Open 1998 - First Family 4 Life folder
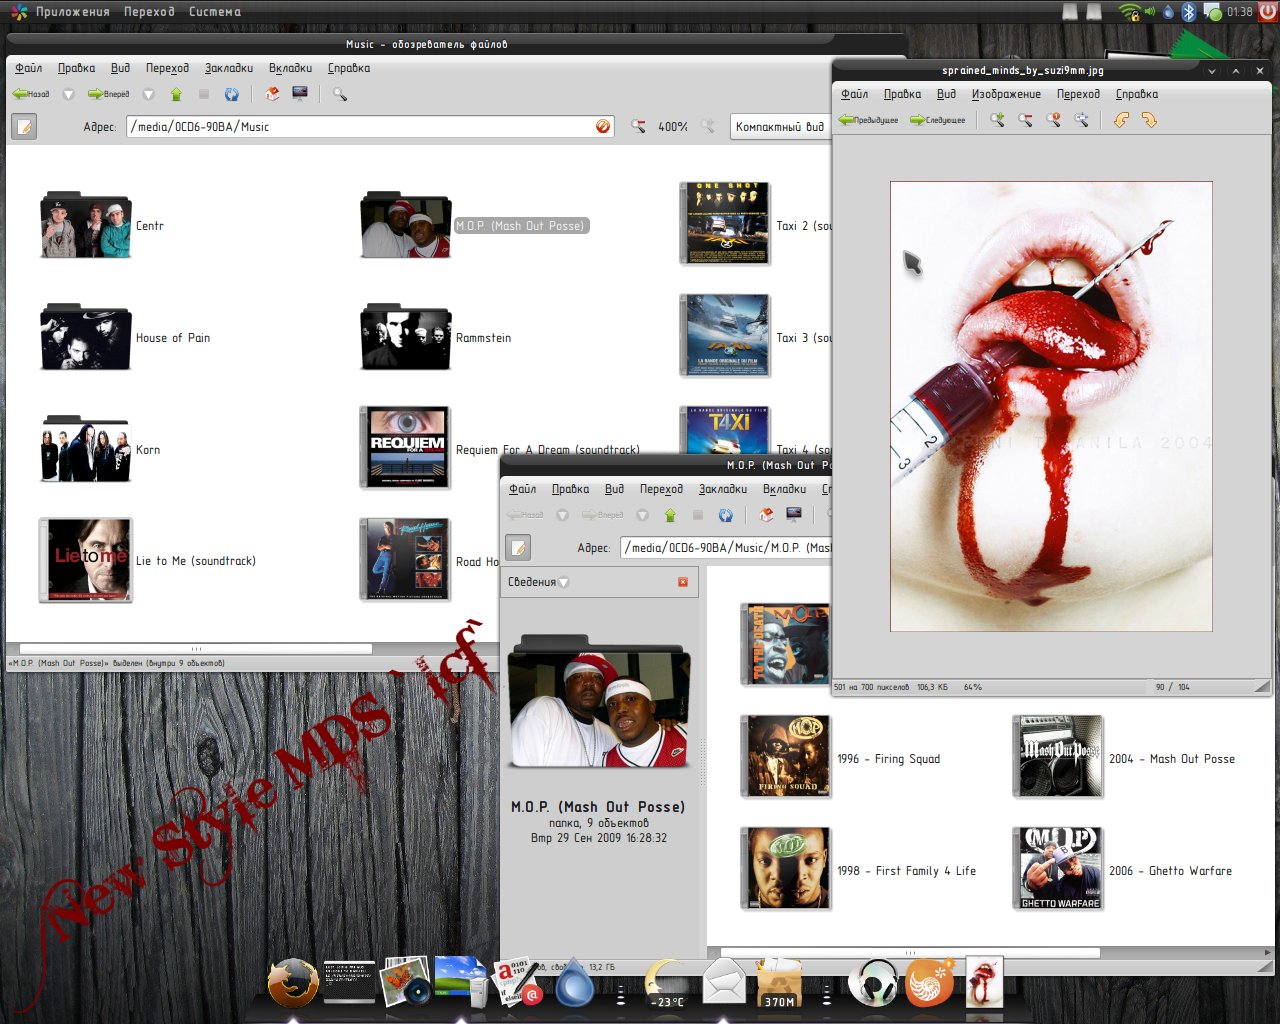Image resolution: width=1280 pixels, height=1024 pixels. coord(786,869)
